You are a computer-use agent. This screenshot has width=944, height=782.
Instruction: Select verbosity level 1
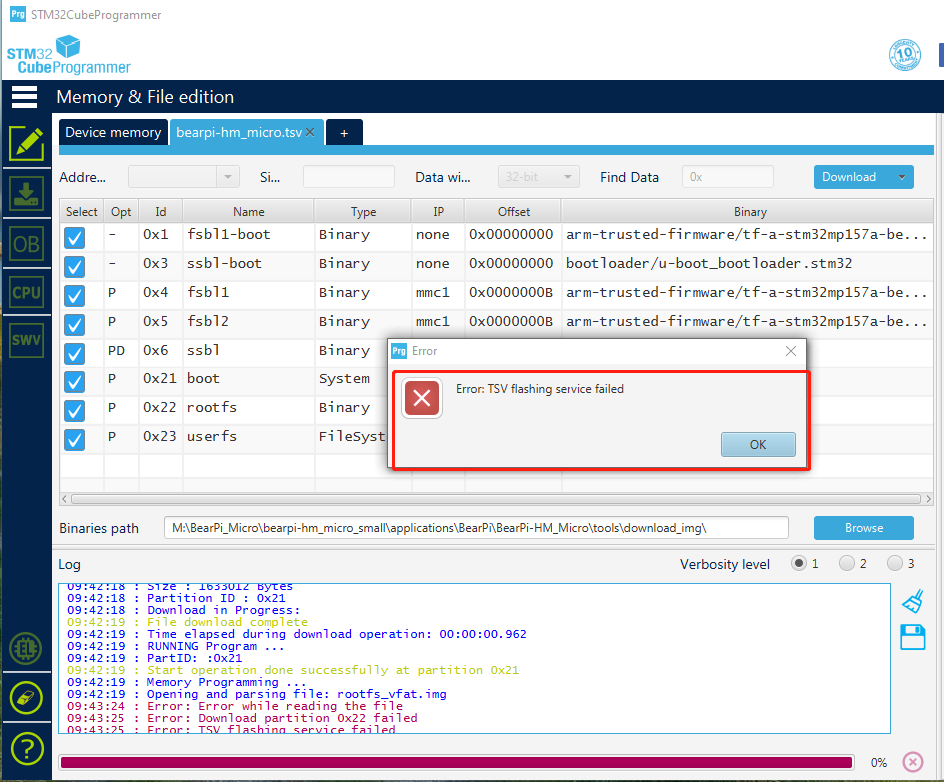coord(799,563)
